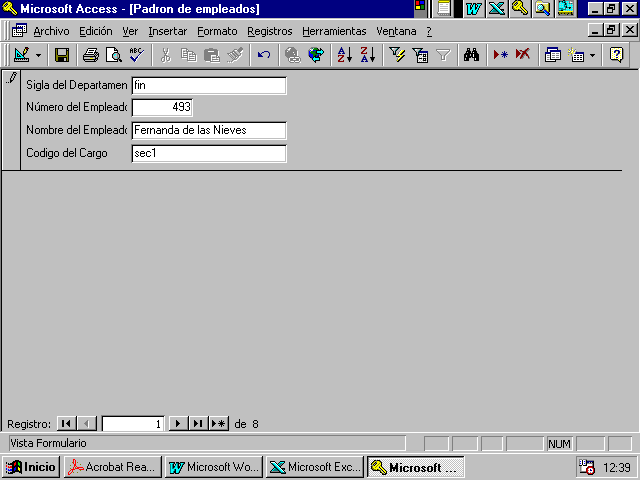Go to the previous record
Image resolution: width=640 pixels, height=480 pixels.
point(87,424)
